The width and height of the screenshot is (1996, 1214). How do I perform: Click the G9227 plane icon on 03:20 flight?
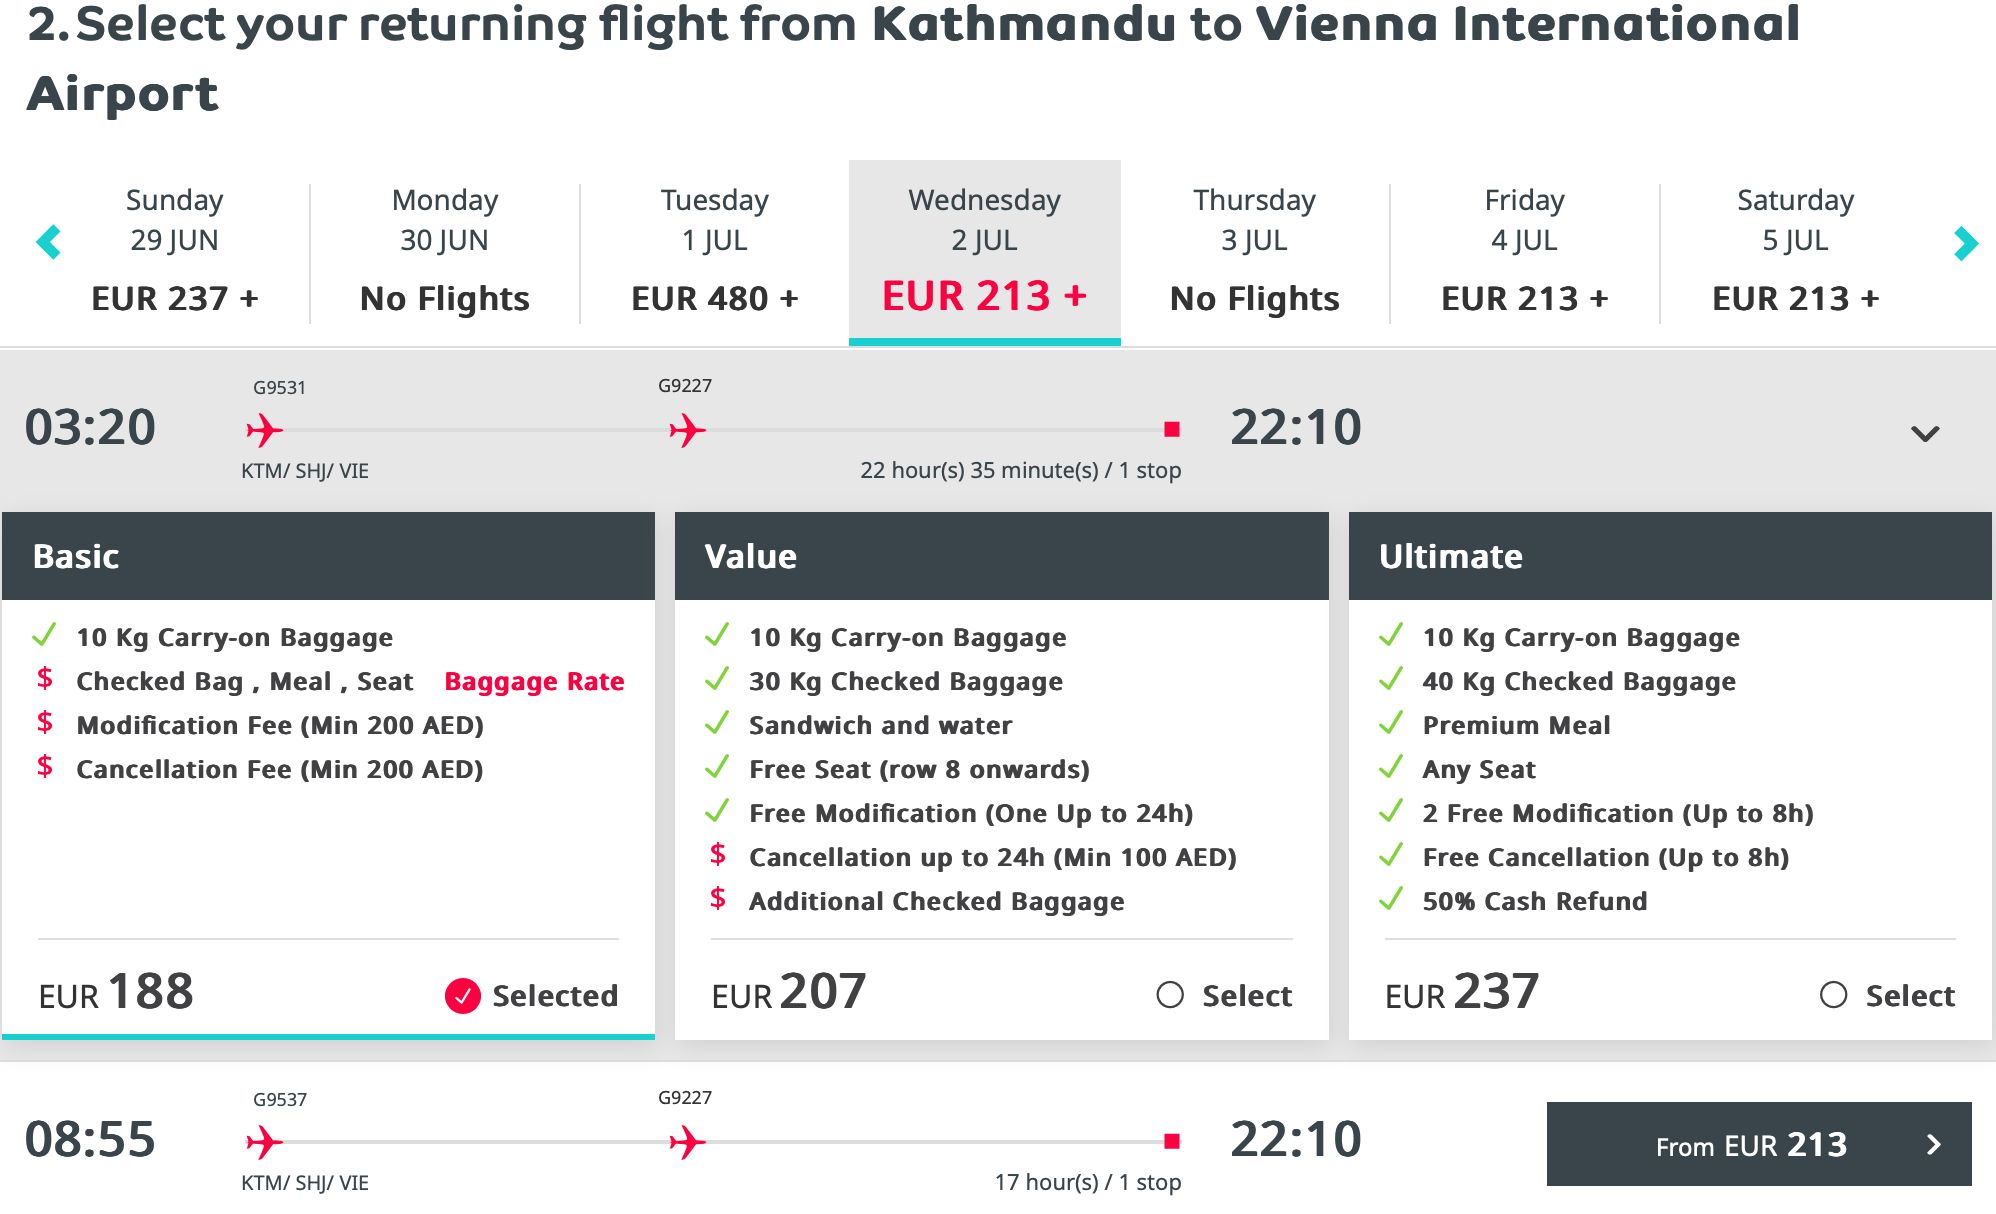point(687,431)
